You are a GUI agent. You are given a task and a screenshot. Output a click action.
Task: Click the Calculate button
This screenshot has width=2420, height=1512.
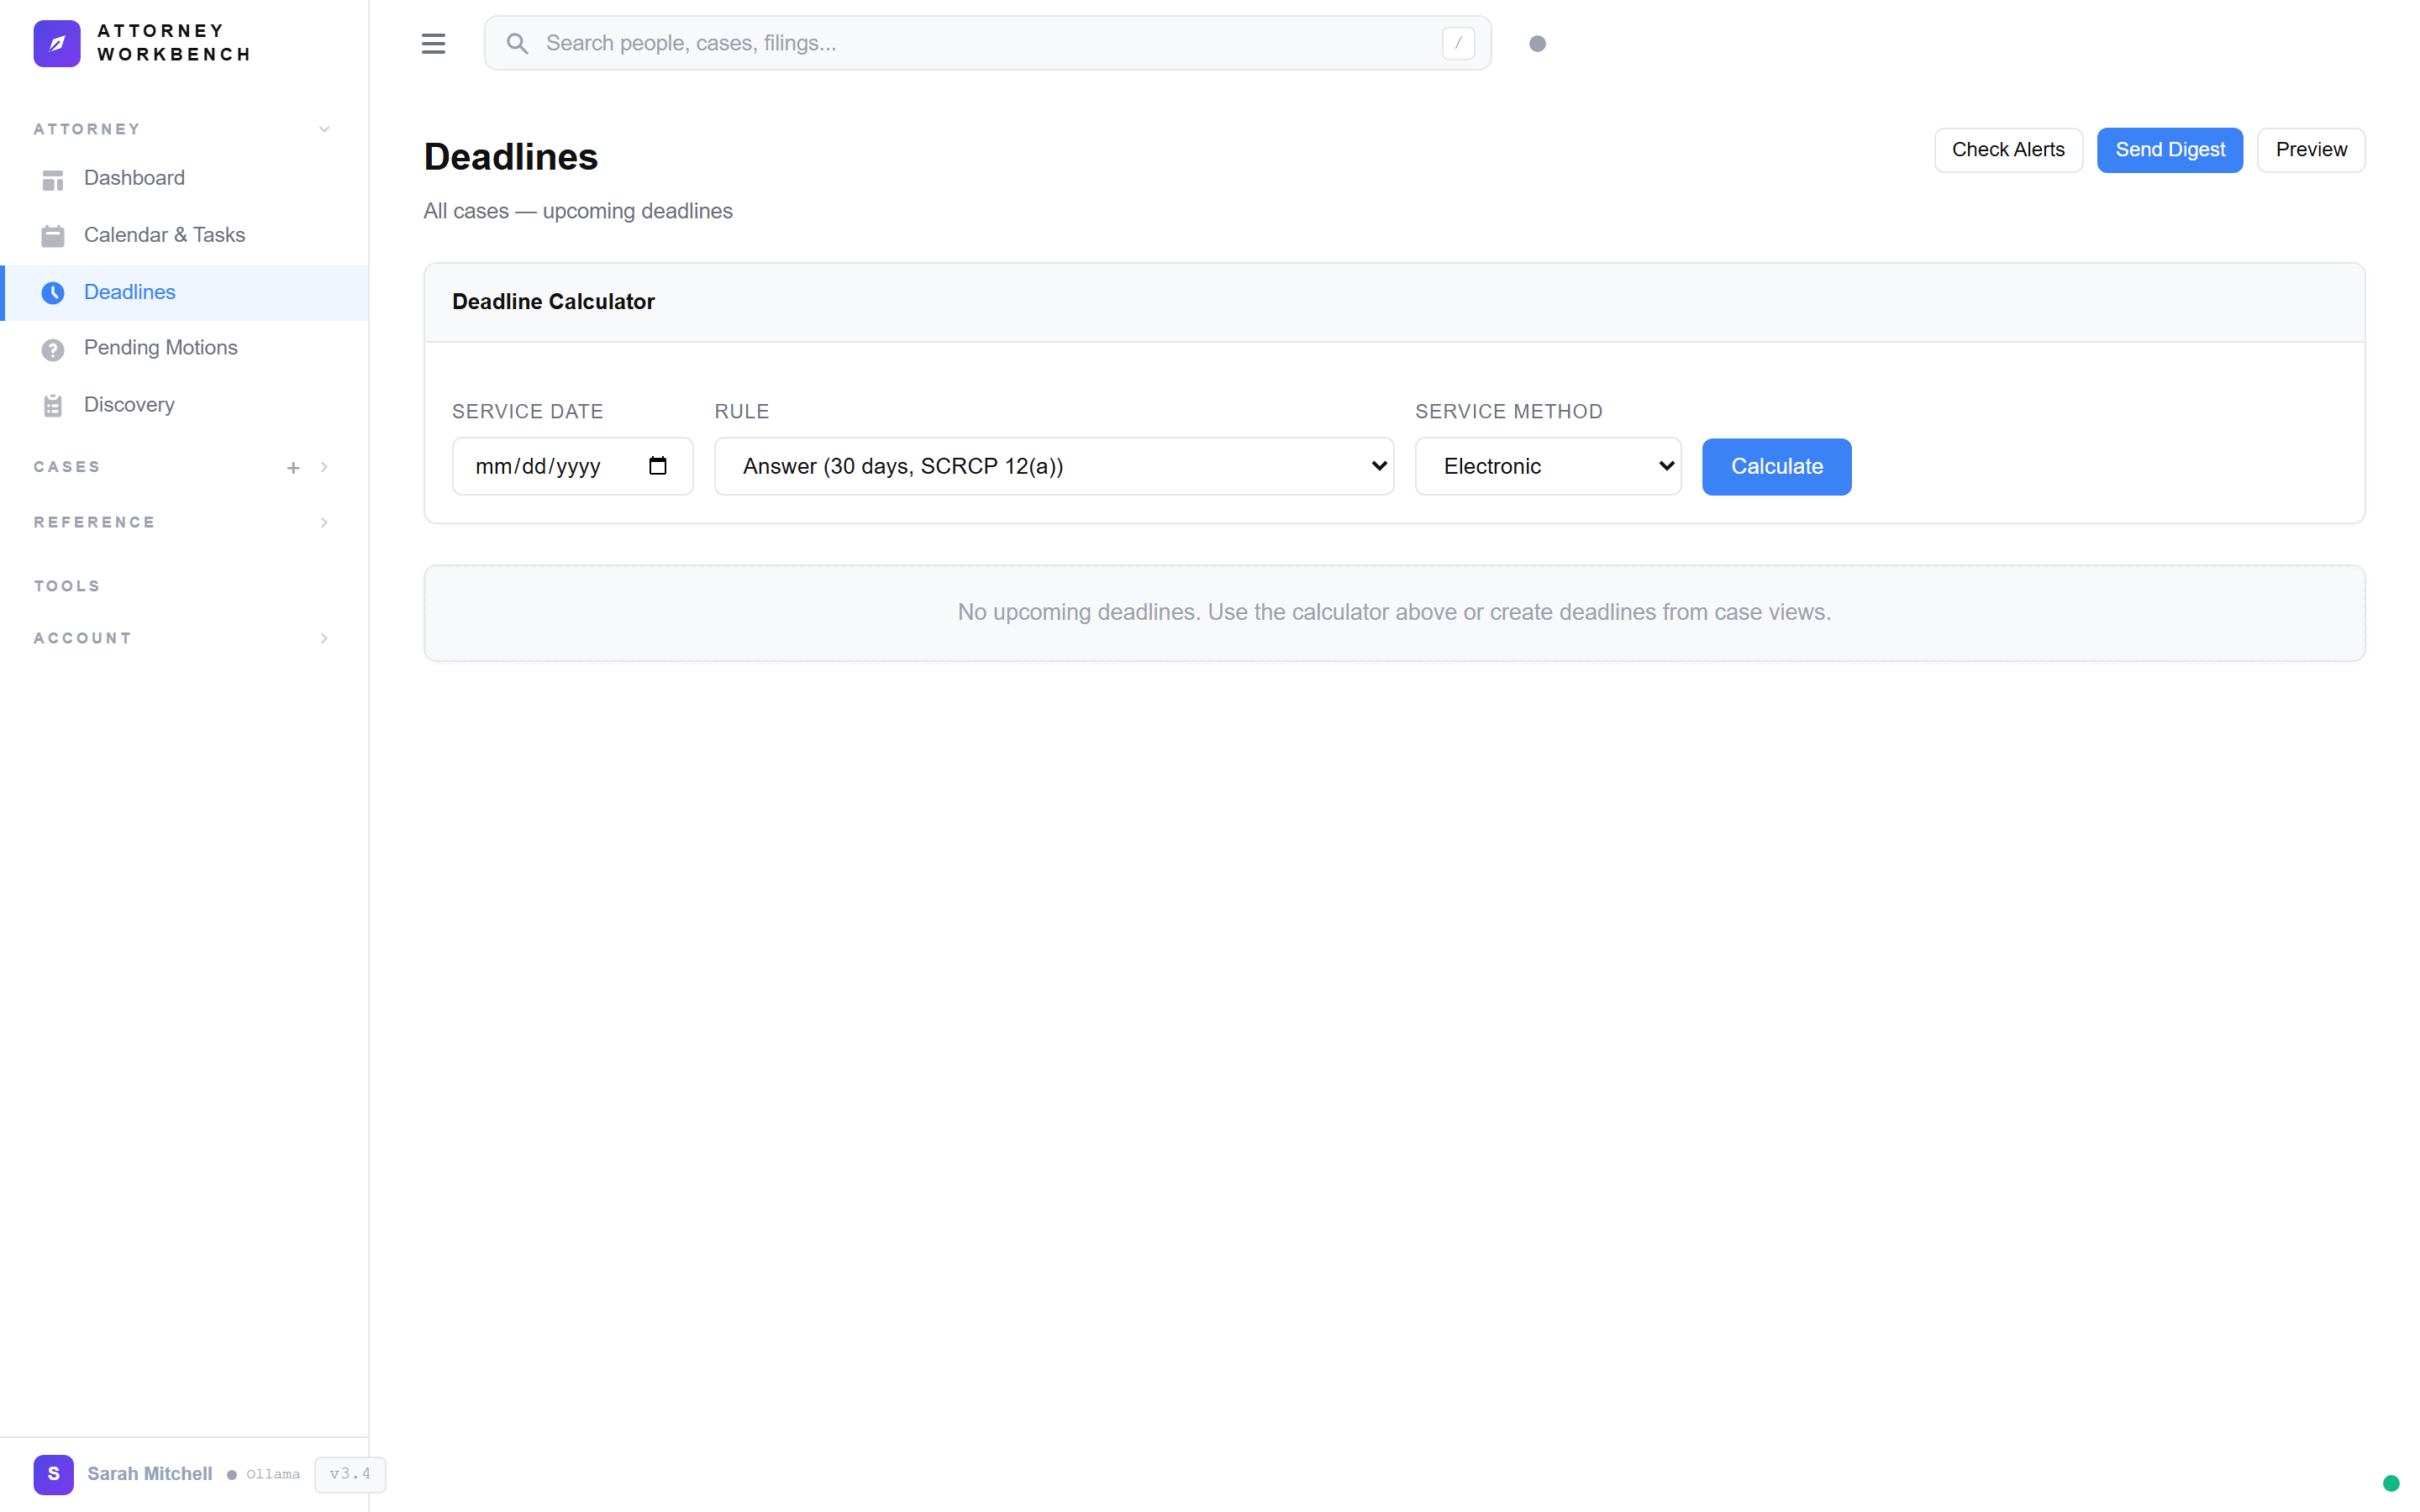coord(1776,466)
